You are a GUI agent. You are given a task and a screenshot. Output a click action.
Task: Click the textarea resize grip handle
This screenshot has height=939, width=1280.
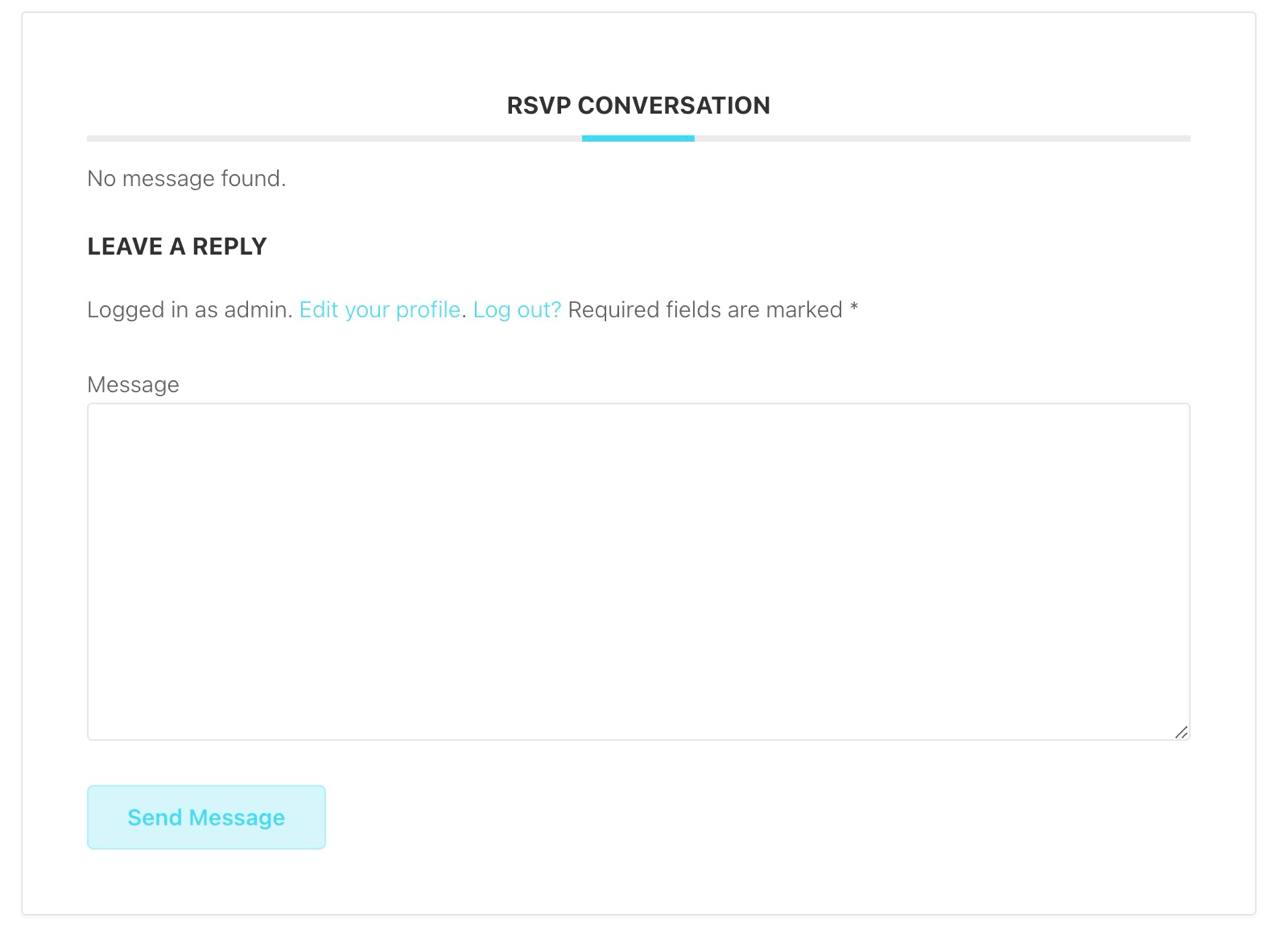pos(1181,731)
